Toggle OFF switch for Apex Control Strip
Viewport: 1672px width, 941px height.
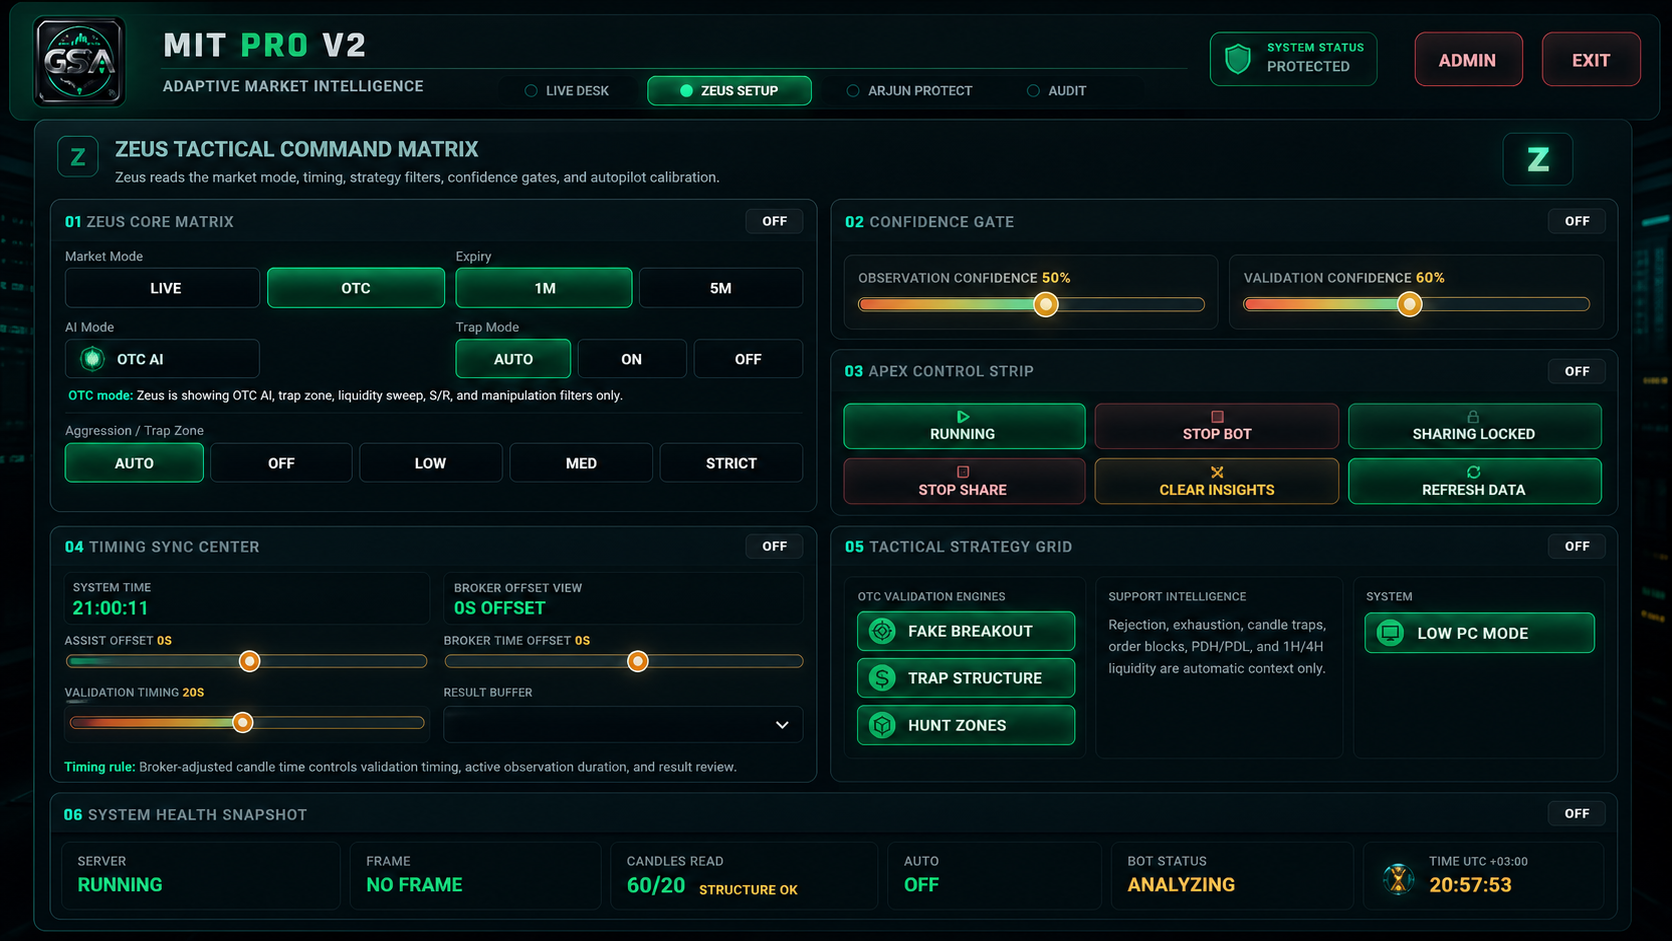tap(1577, 371)
